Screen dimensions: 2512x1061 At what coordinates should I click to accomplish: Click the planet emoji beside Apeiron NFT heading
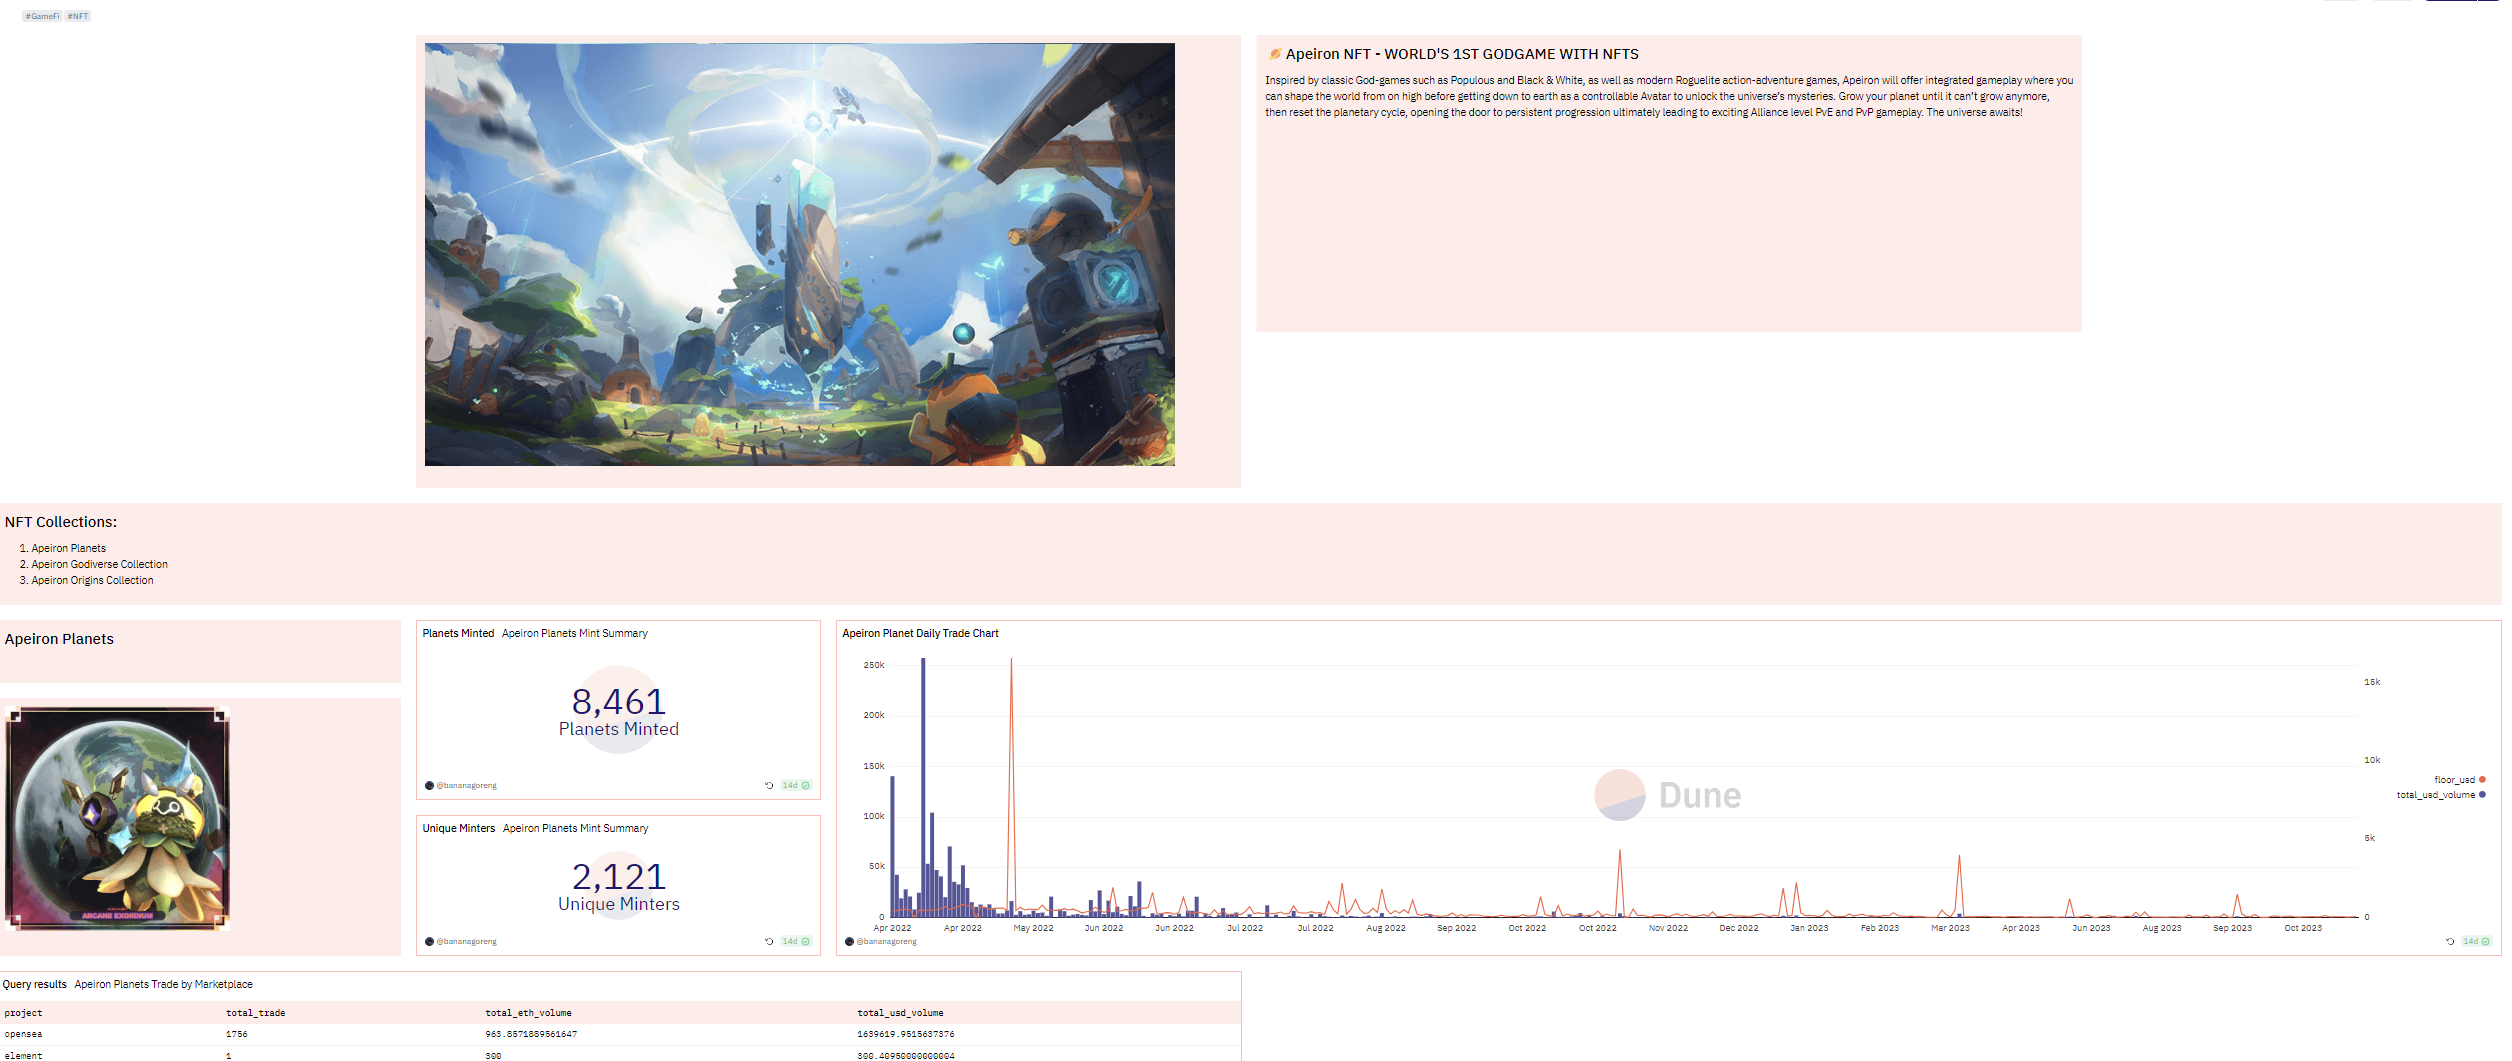(x=1274, y=54)
